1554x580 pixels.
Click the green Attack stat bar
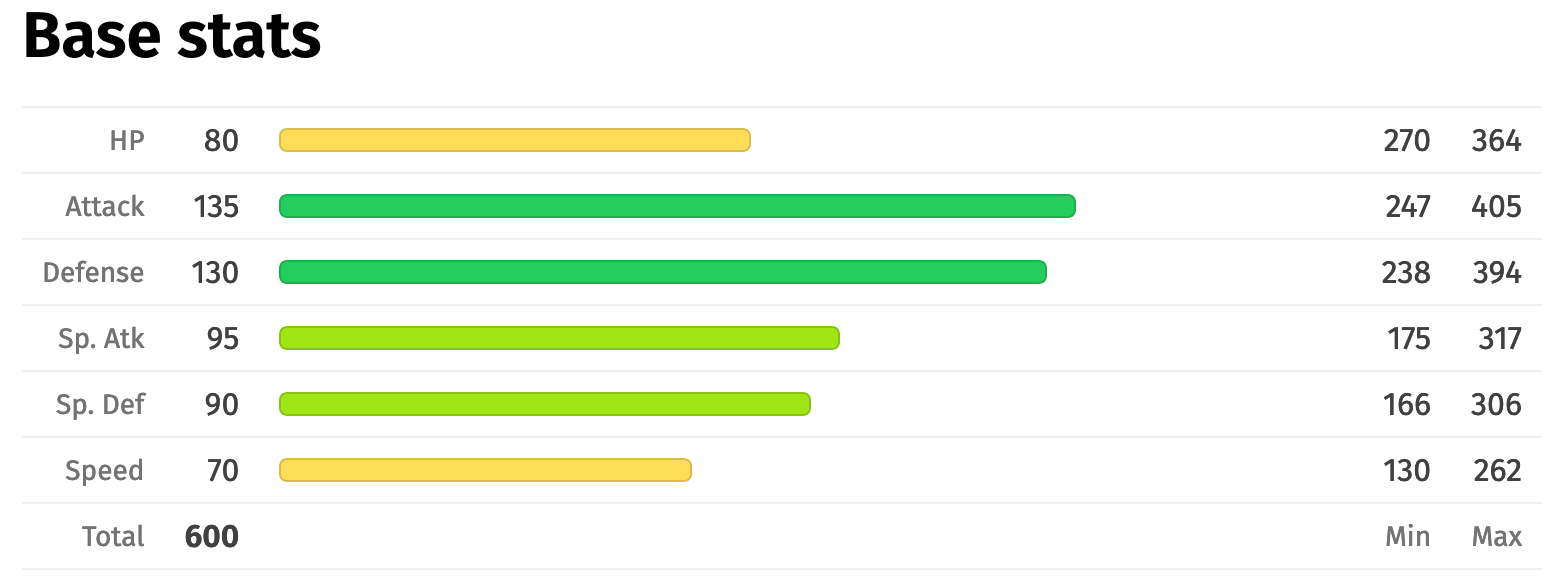pyautogui.click(x=677, y=206)
